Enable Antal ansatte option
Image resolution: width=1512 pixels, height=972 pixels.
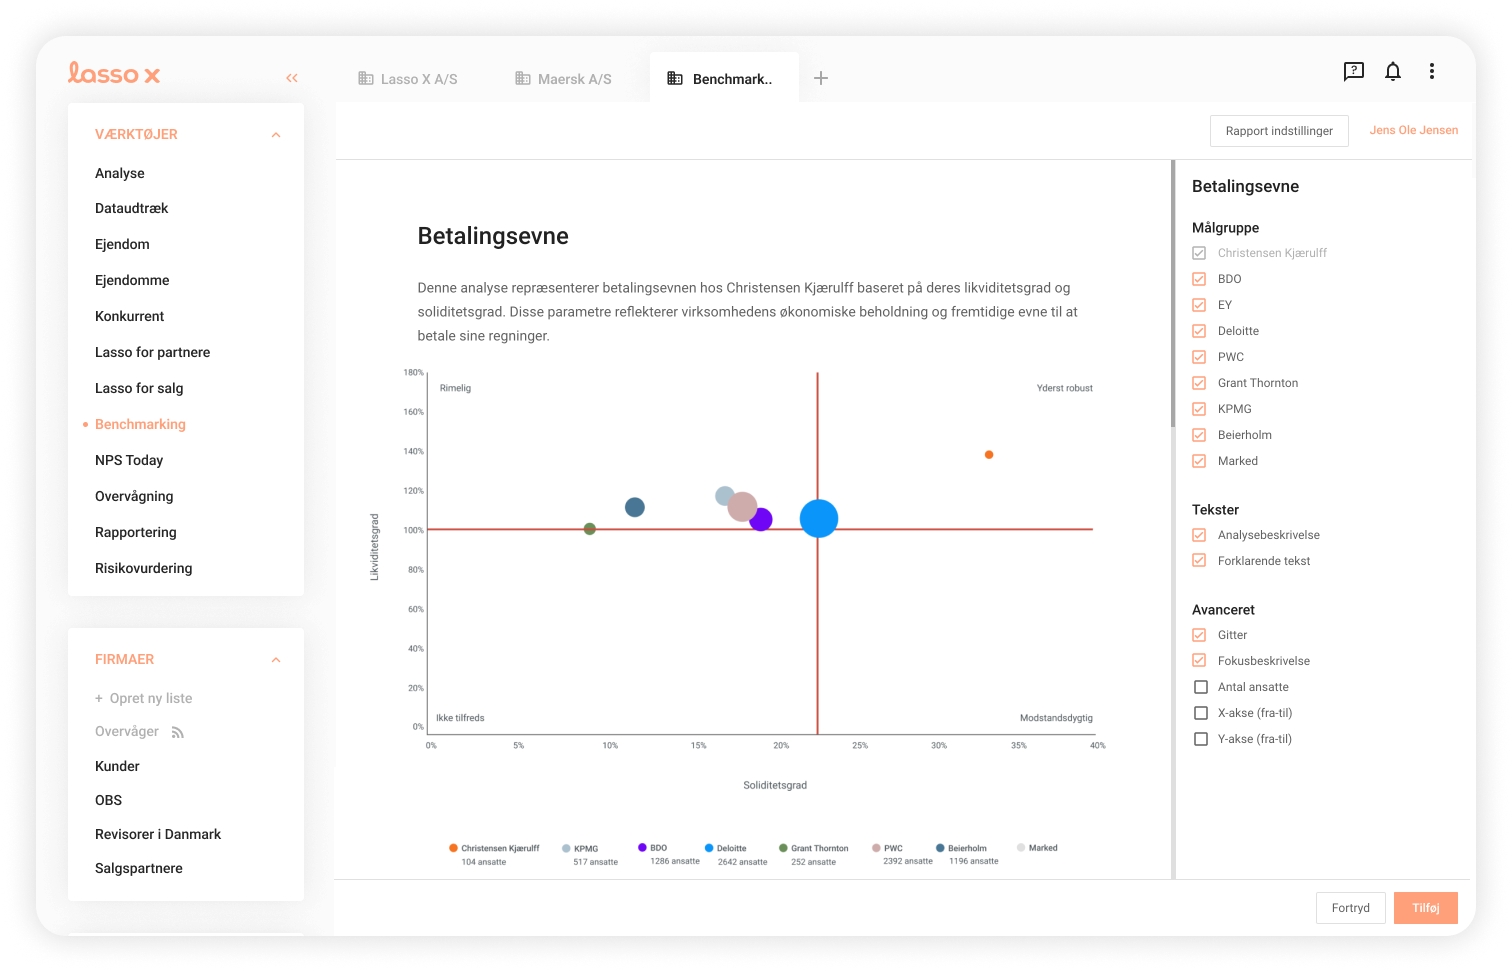click(1201, 687)
